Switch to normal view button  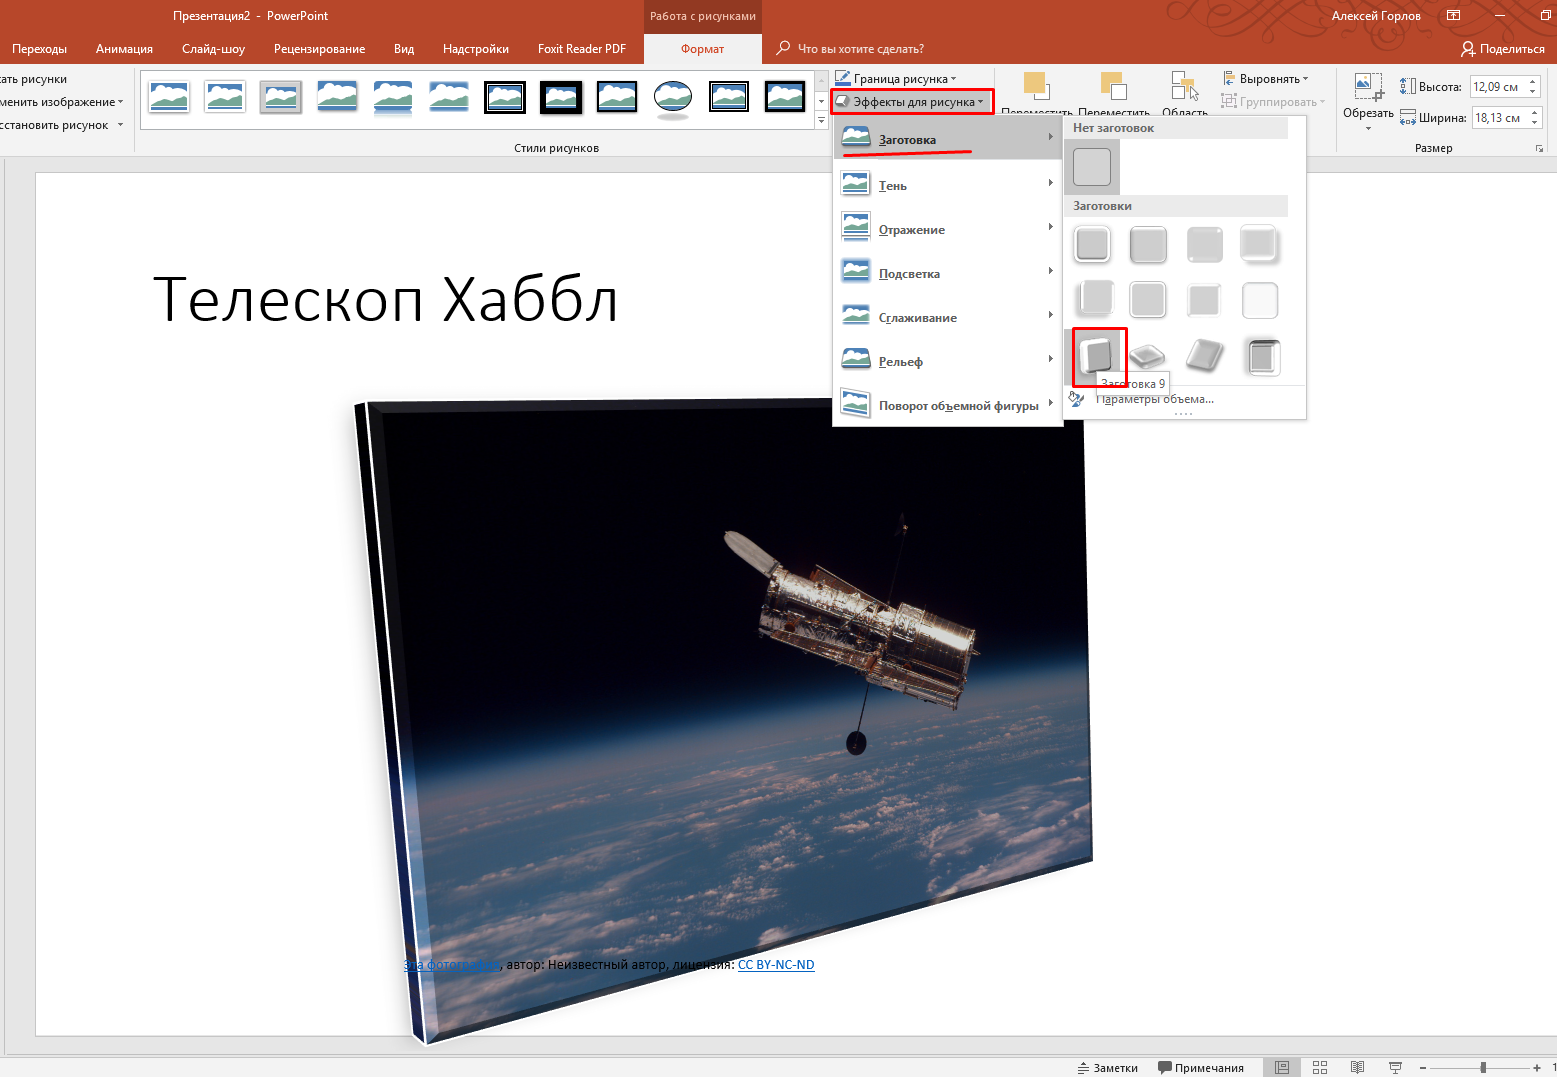[x=1282, y=1067]
